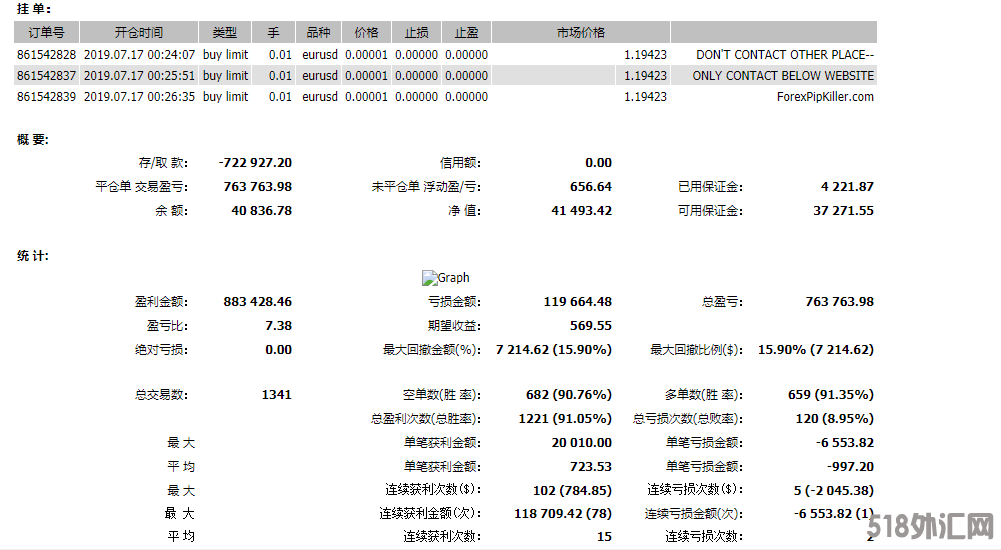Click average profit trade 723.53
This screenshot has width=1001, height=550.
point(591,467)
